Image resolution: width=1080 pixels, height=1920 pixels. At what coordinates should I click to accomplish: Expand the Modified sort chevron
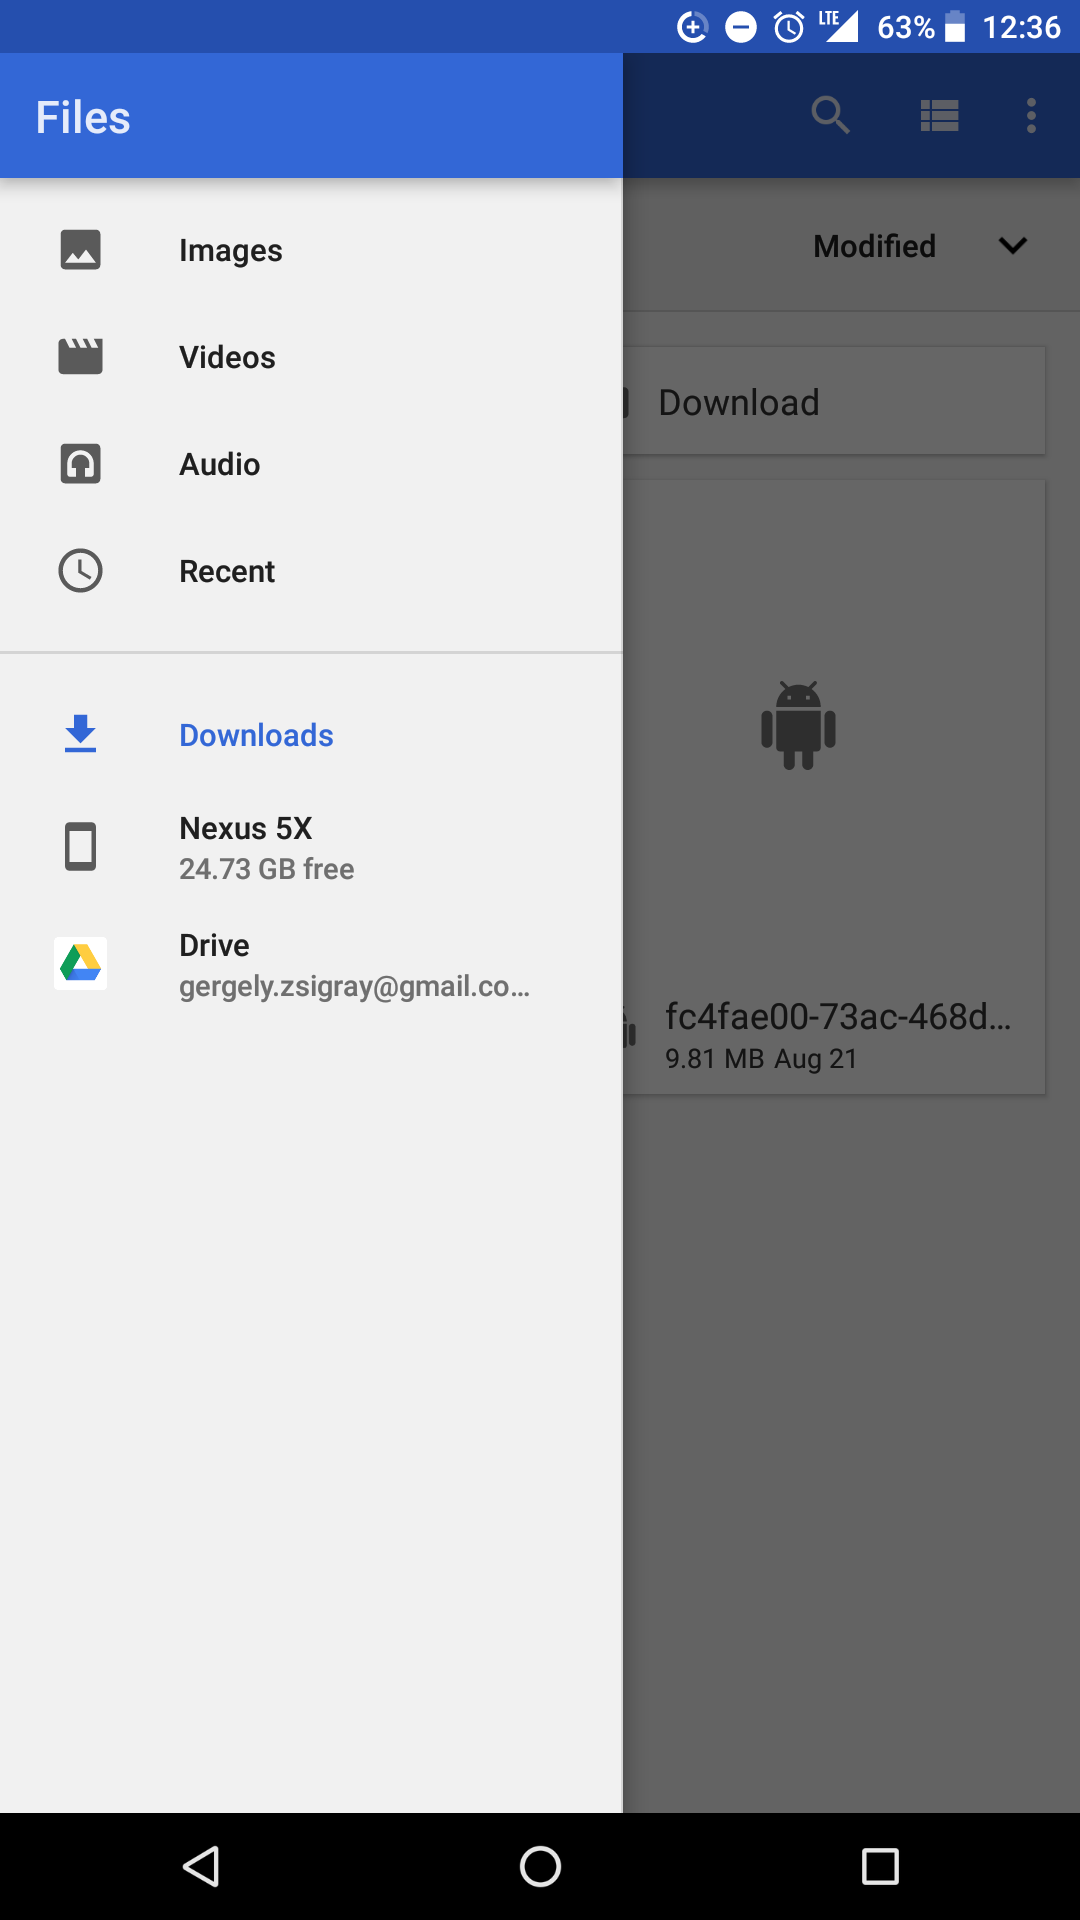pos(1013,246)
